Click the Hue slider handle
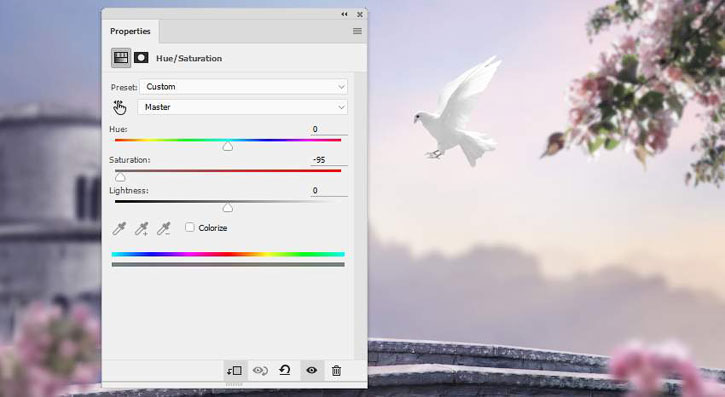This screenshot has height=397, width=725. pyautogui.click(x=227, y=147)
